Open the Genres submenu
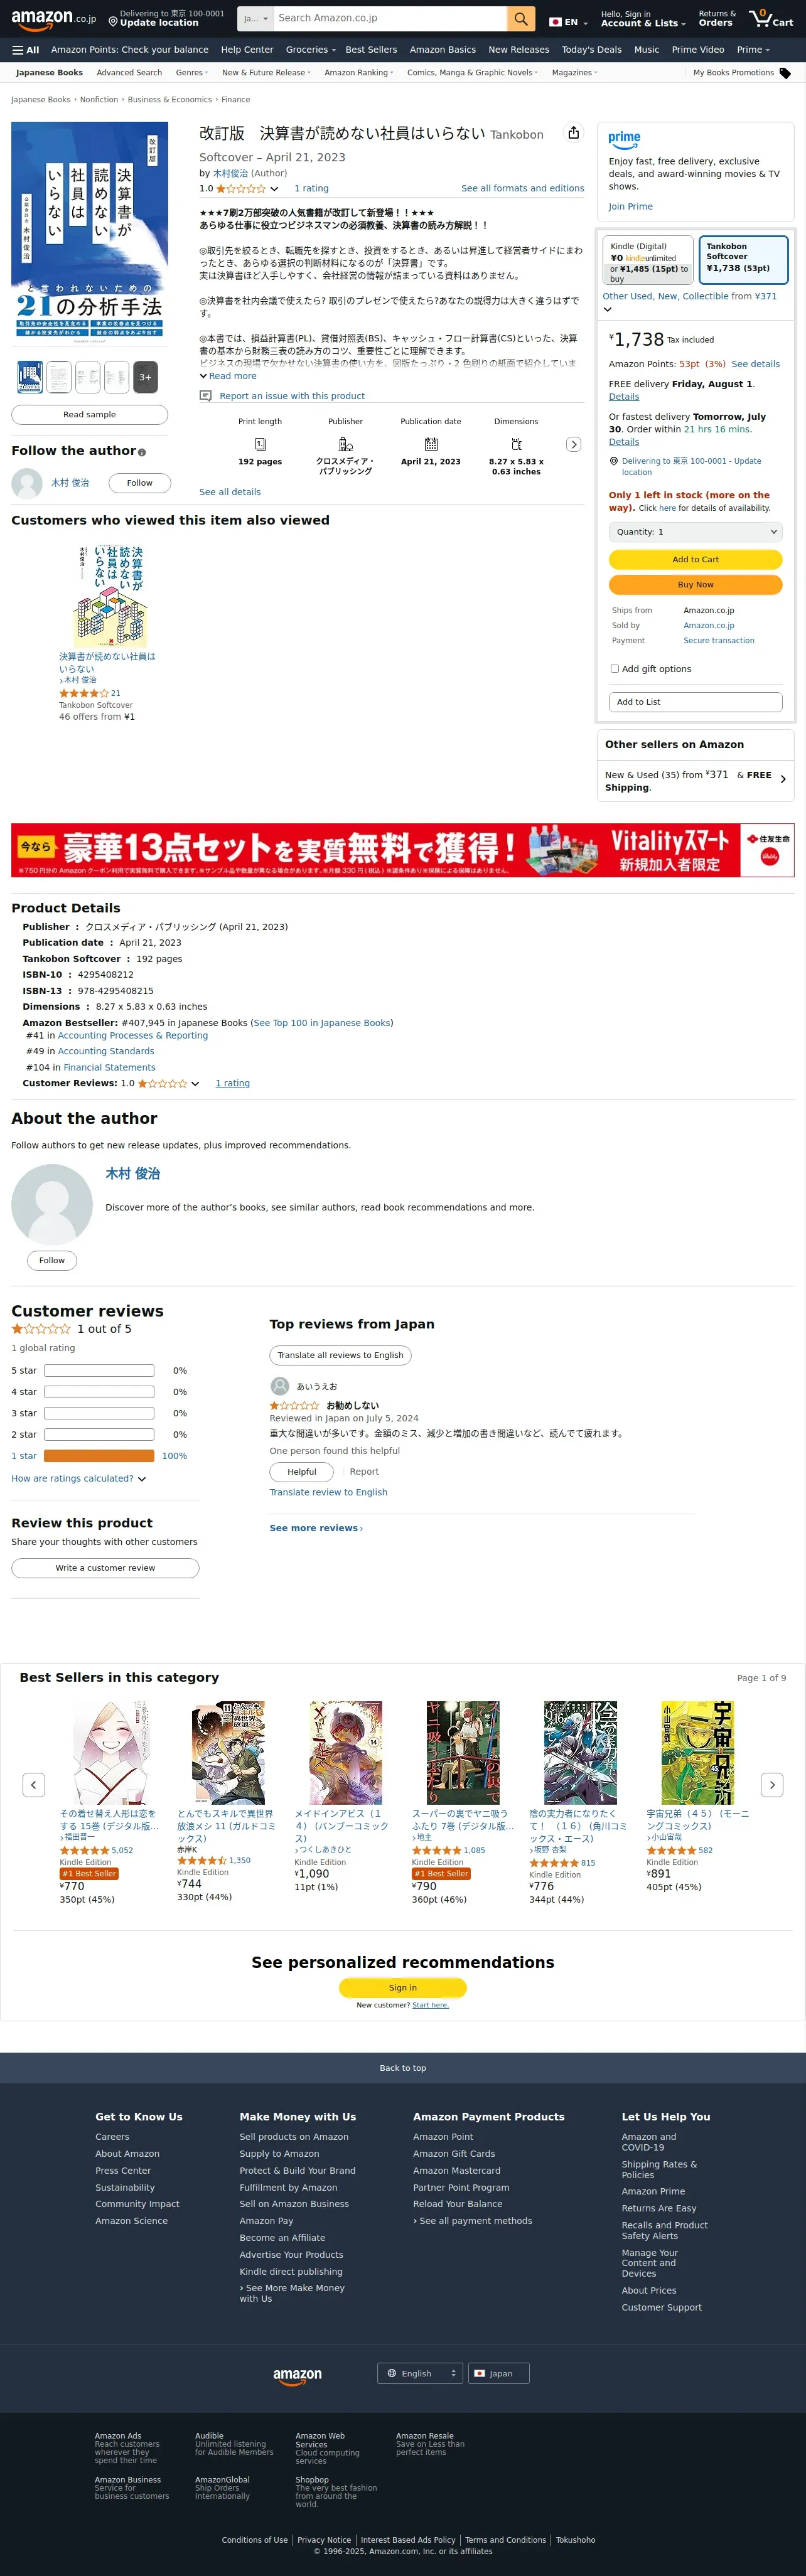Image resolution: width=806 pixels, height=2576 pixels. pyautogui.click(x=192, y=73)
